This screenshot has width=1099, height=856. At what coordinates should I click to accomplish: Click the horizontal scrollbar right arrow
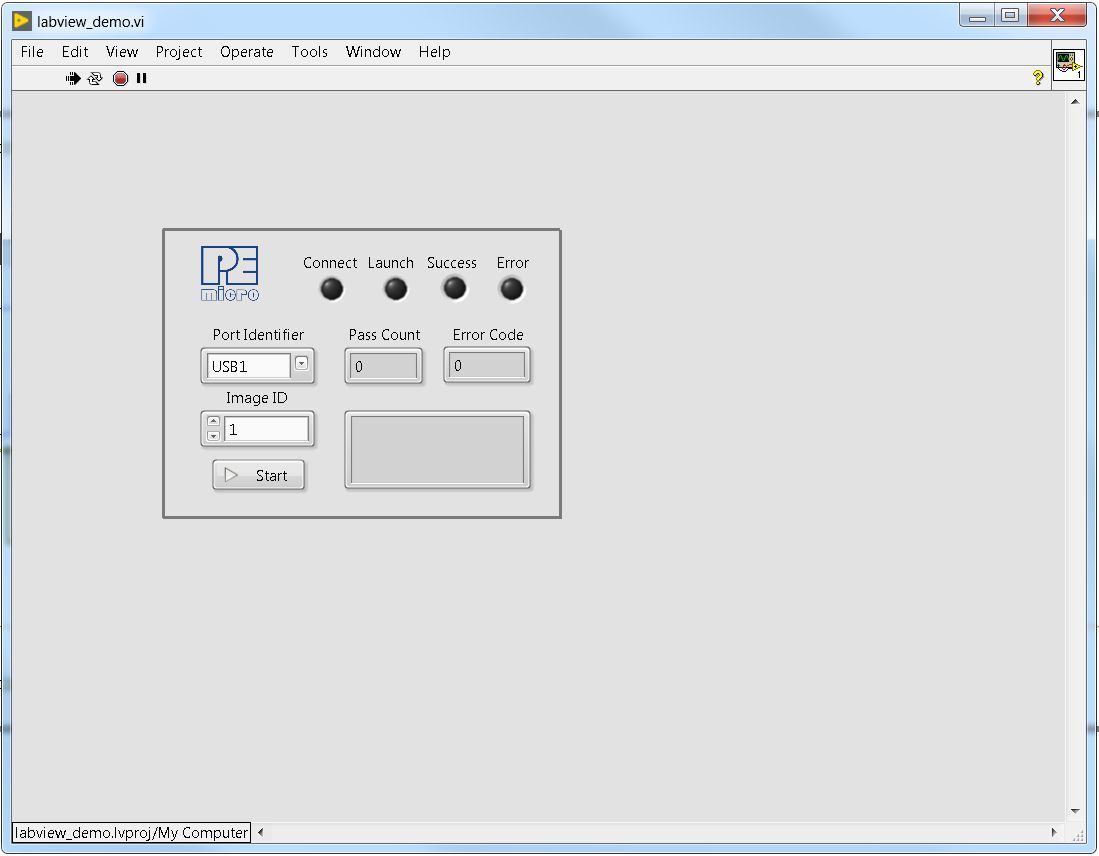(1053, 832)
